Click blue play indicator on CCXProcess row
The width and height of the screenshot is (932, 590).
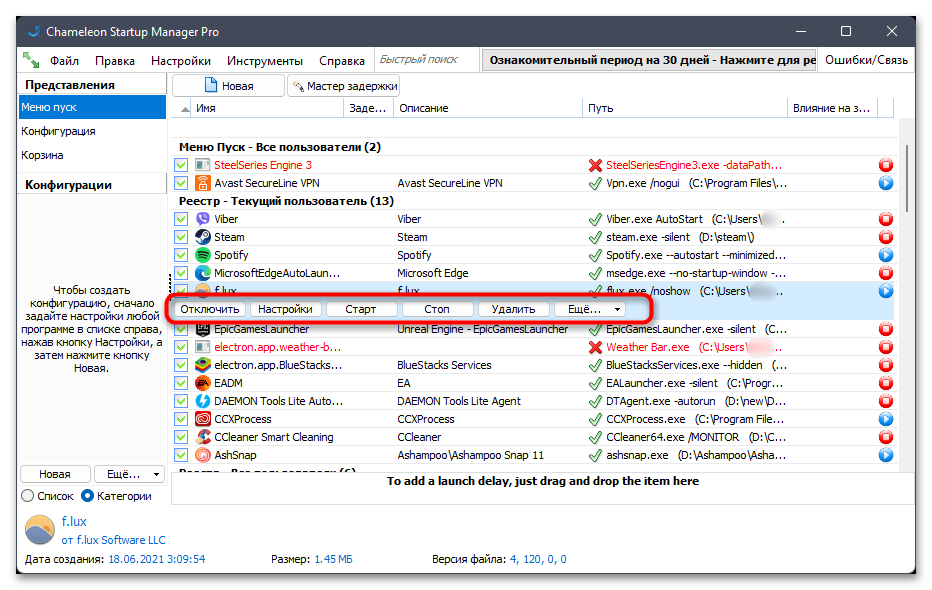point(886,419)
